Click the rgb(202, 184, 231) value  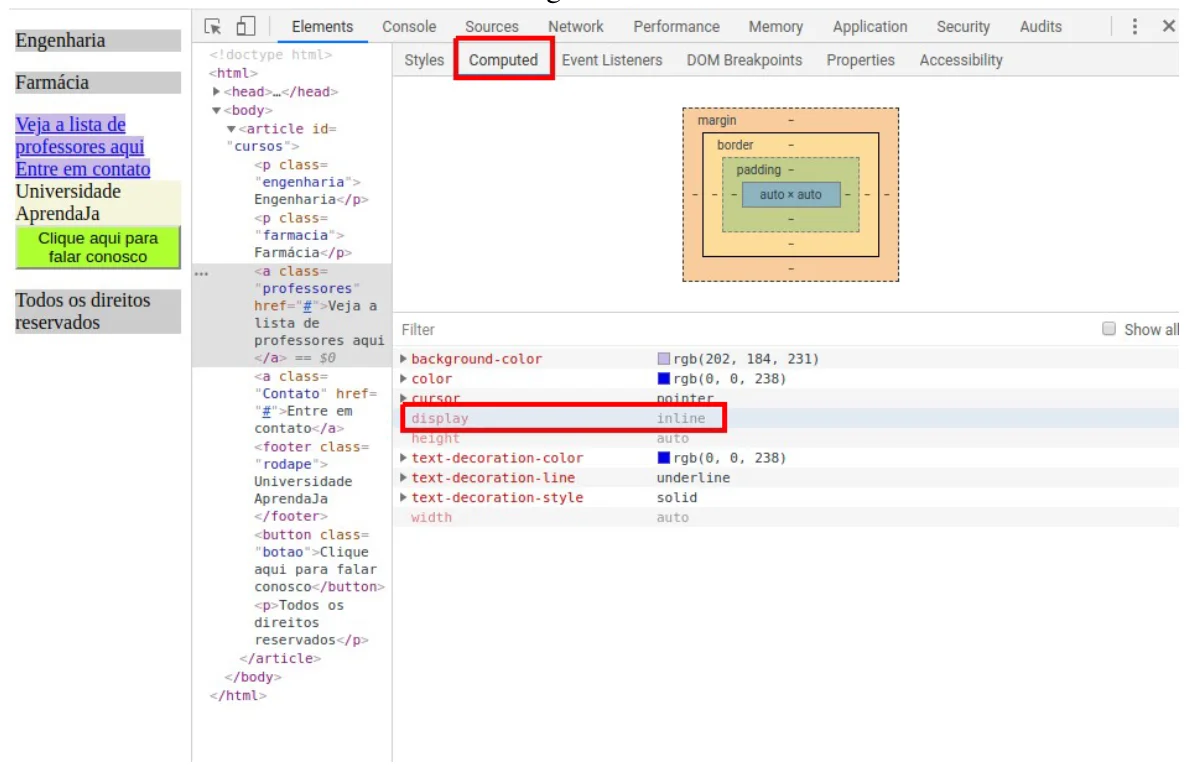click(x=746, y=359)
